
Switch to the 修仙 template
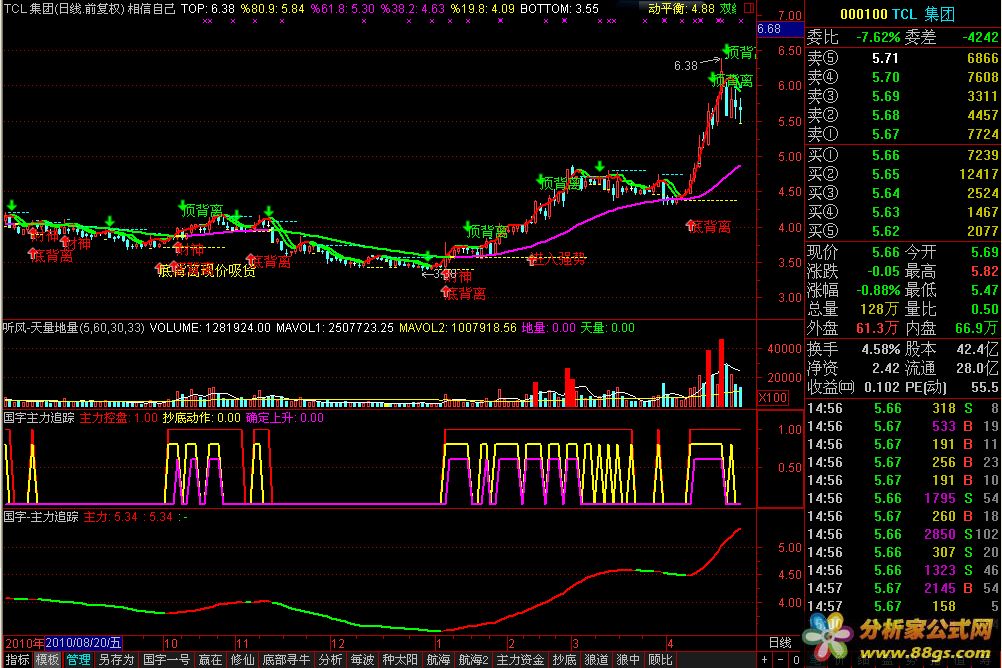click(x=242, y=660)
